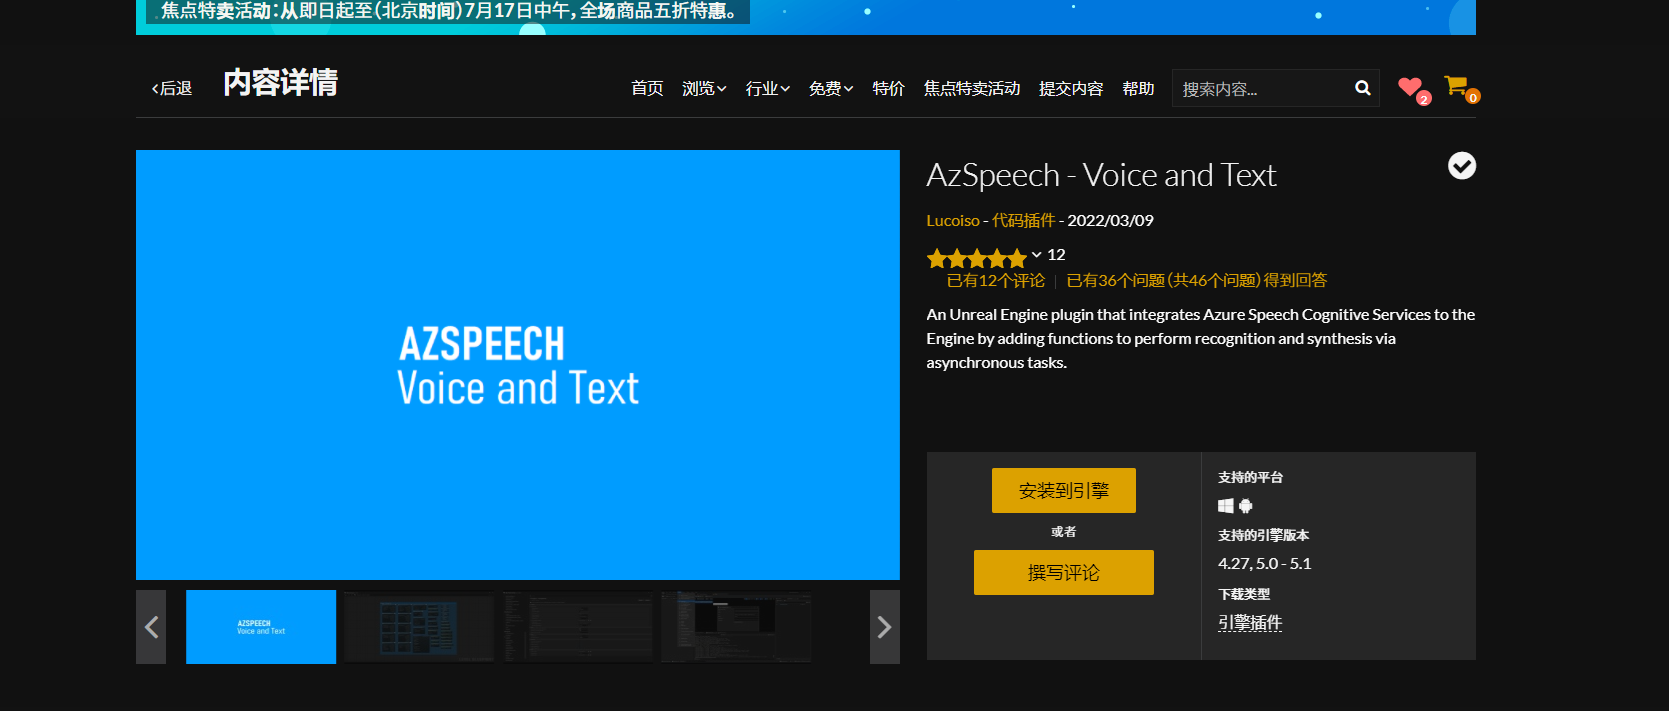1669x711 pixels.
Task: Click the AzSpeech - Voice and Text title
Action: (1101, 175)
